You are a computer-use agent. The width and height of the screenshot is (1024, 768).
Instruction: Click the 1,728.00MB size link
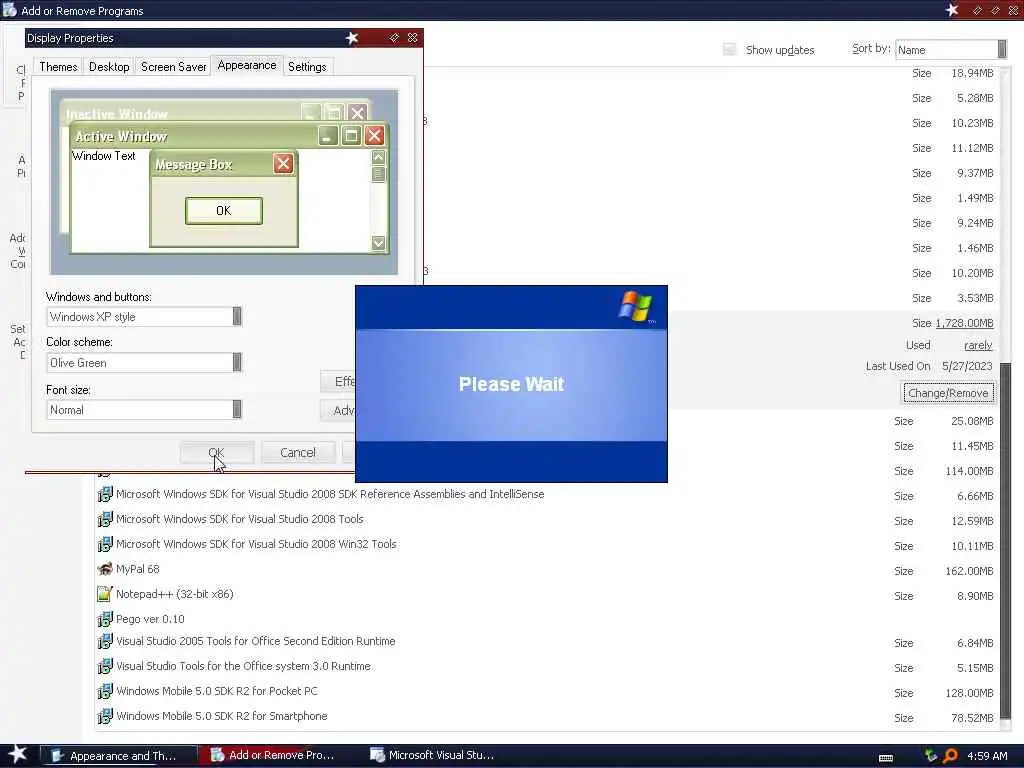click(x=965, y=323)
